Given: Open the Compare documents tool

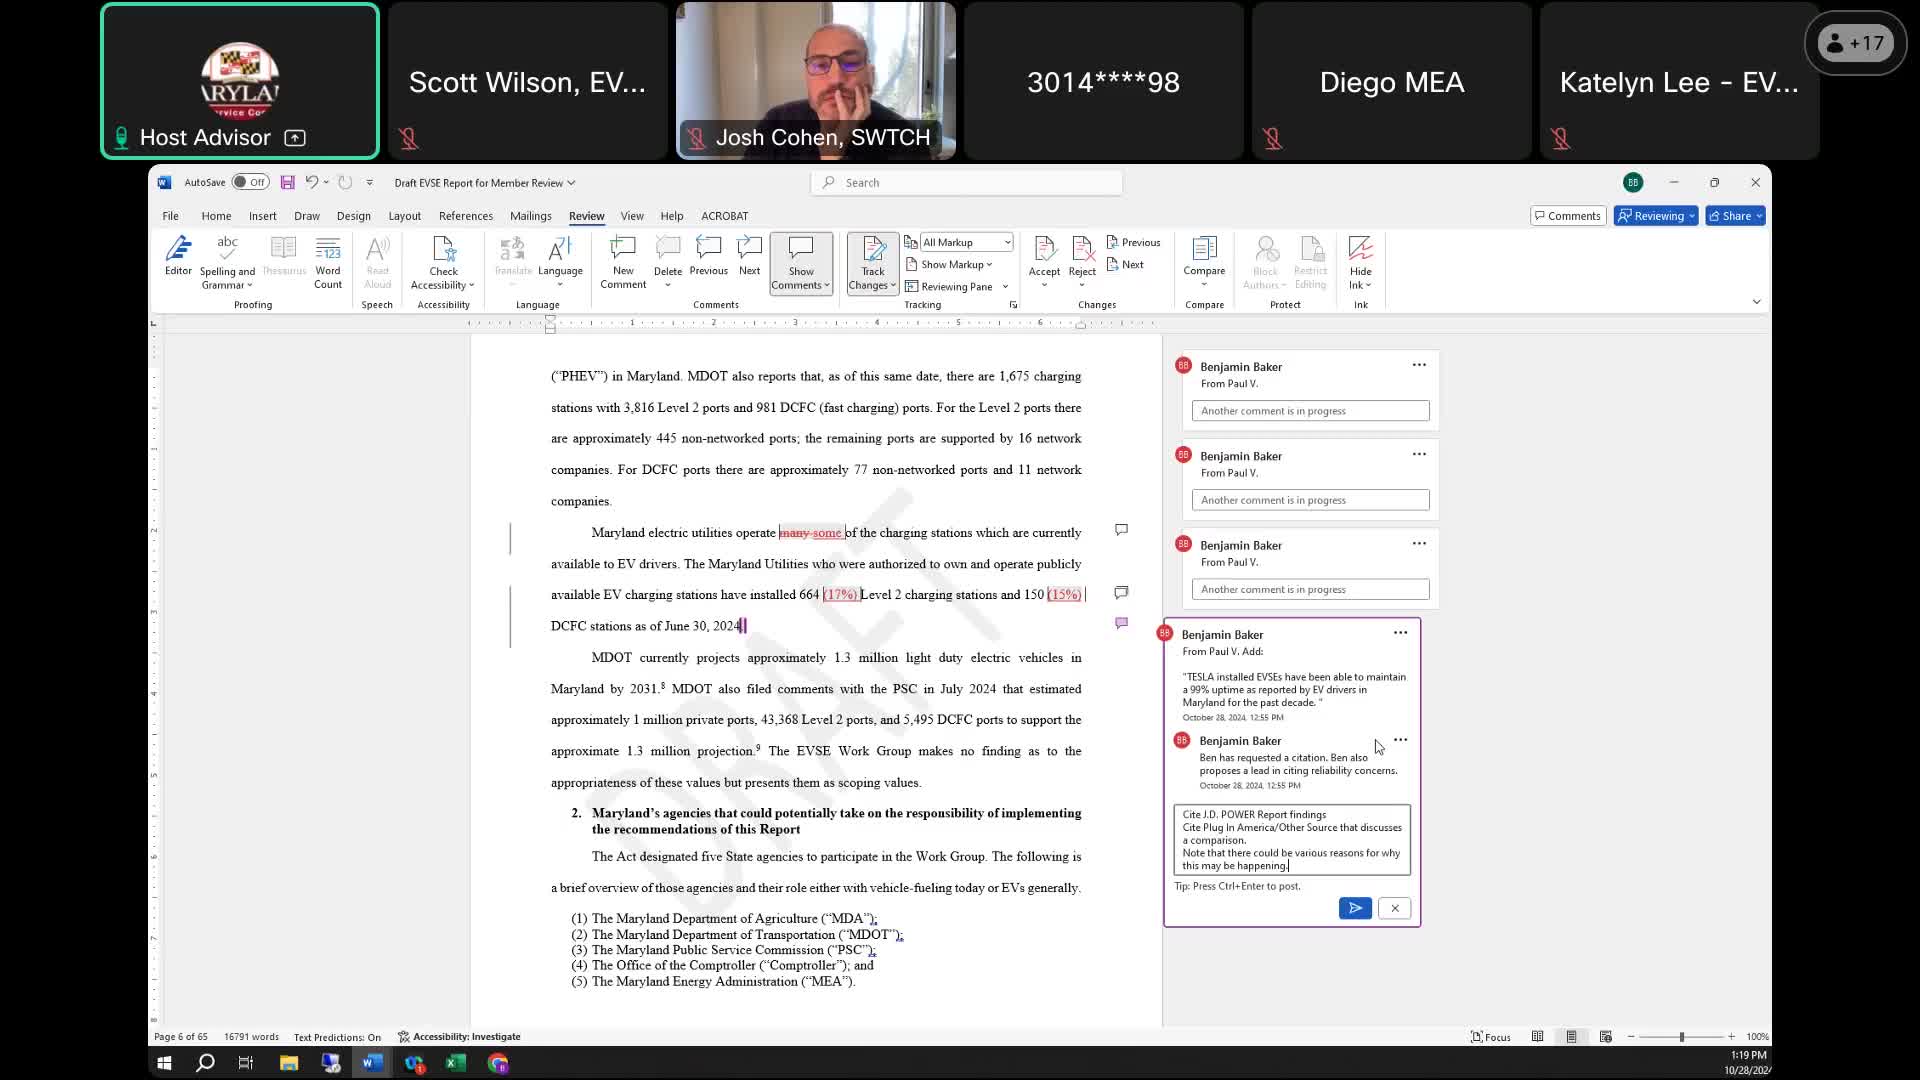Looking at the screenshot, I should pos(1204,262).
